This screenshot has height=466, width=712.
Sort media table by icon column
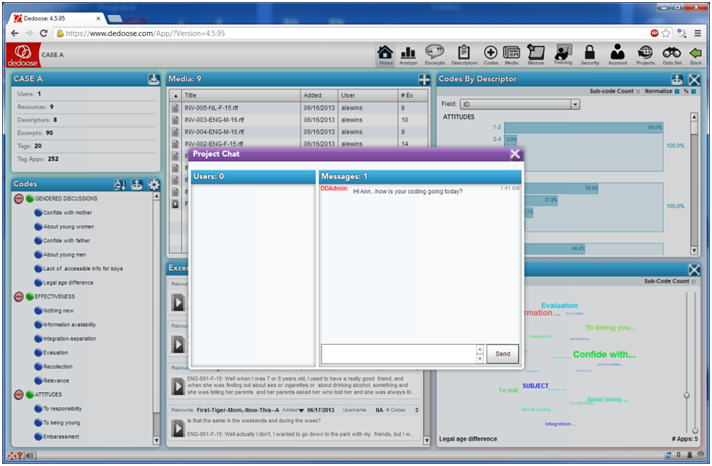coord(176,96)
